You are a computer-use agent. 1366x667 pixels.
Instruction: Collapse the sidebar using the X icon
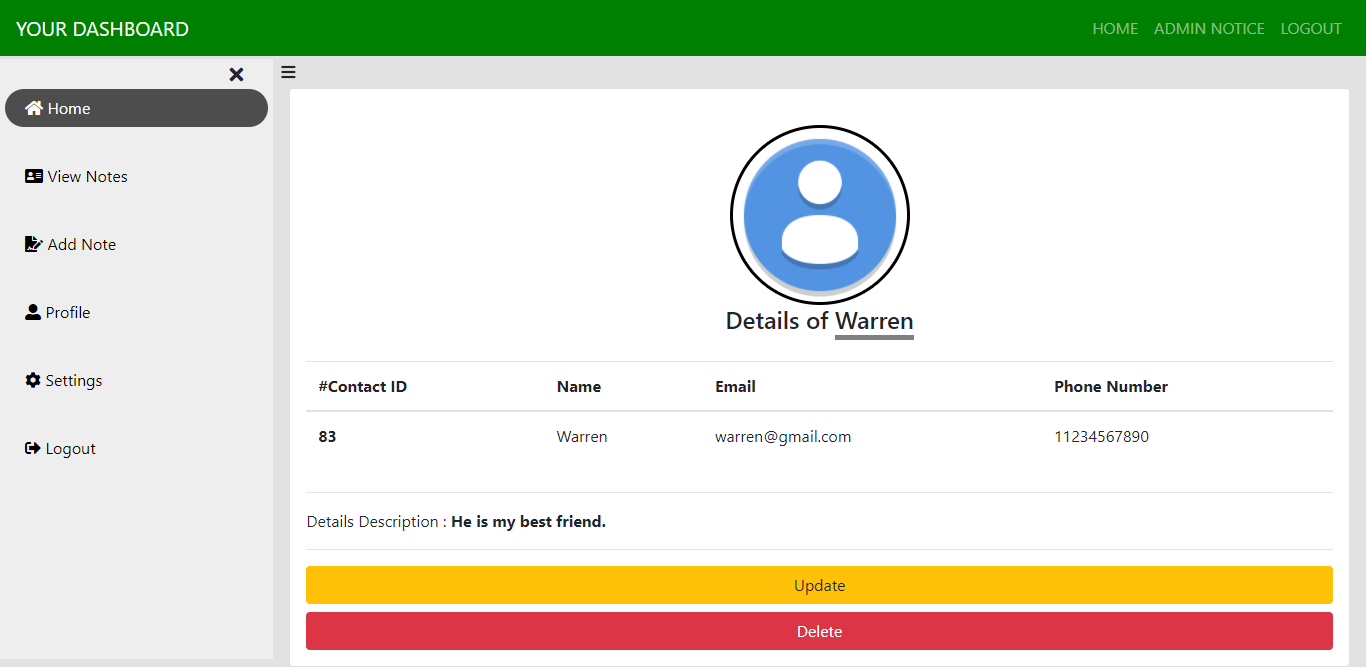[x=236, y=74]
